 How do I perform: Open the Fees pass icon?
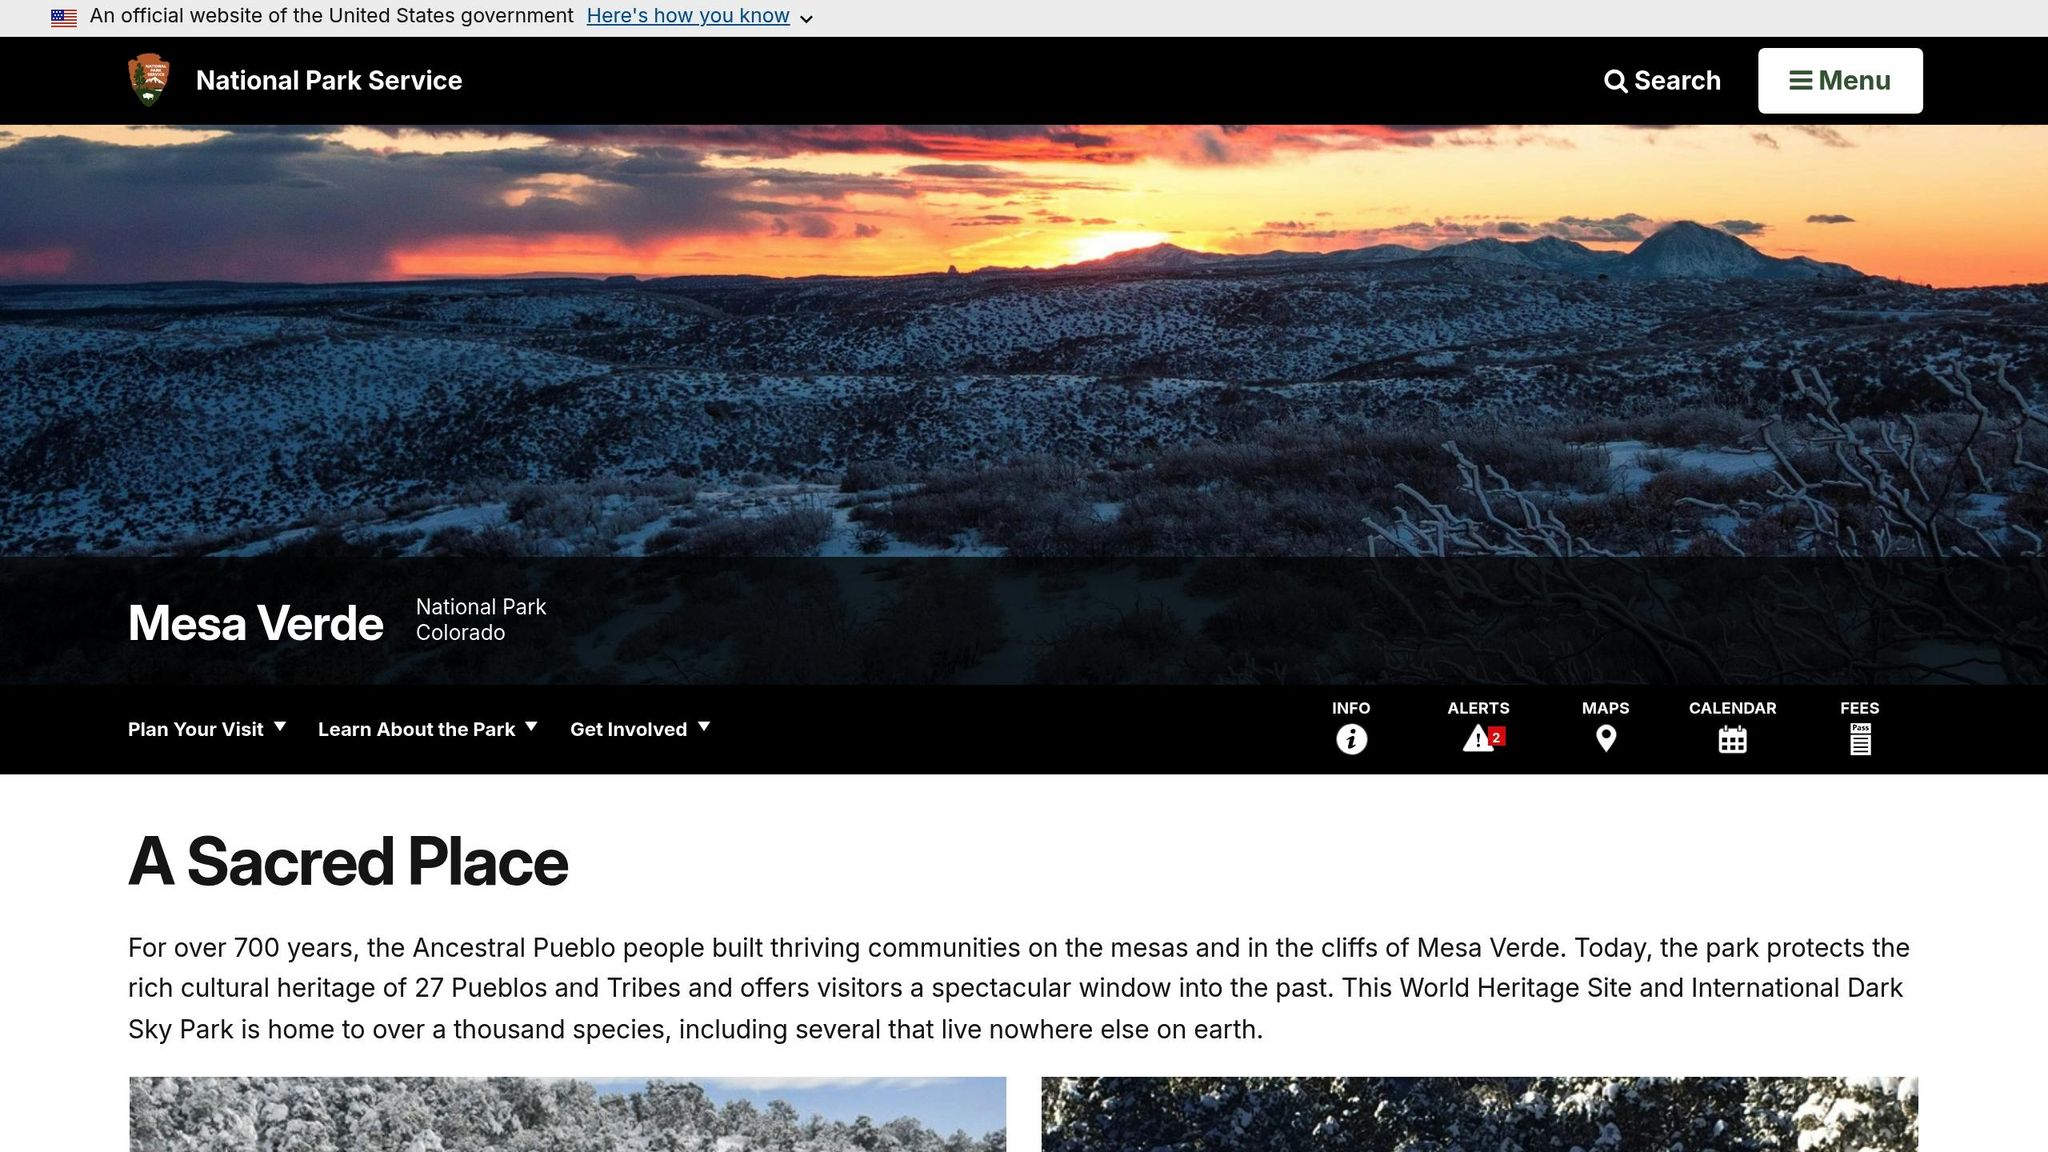(1860, 739)
